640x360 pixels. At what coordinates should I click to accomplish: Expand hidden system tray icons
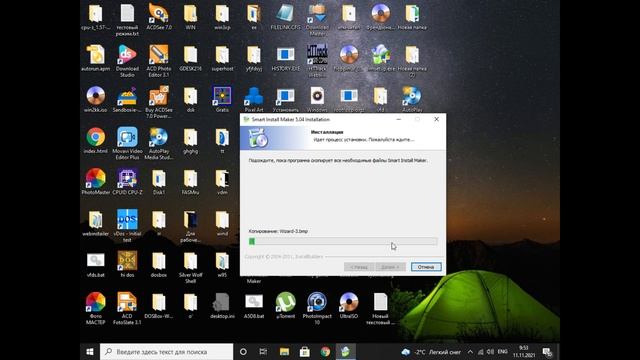click(x=470, y=352)
